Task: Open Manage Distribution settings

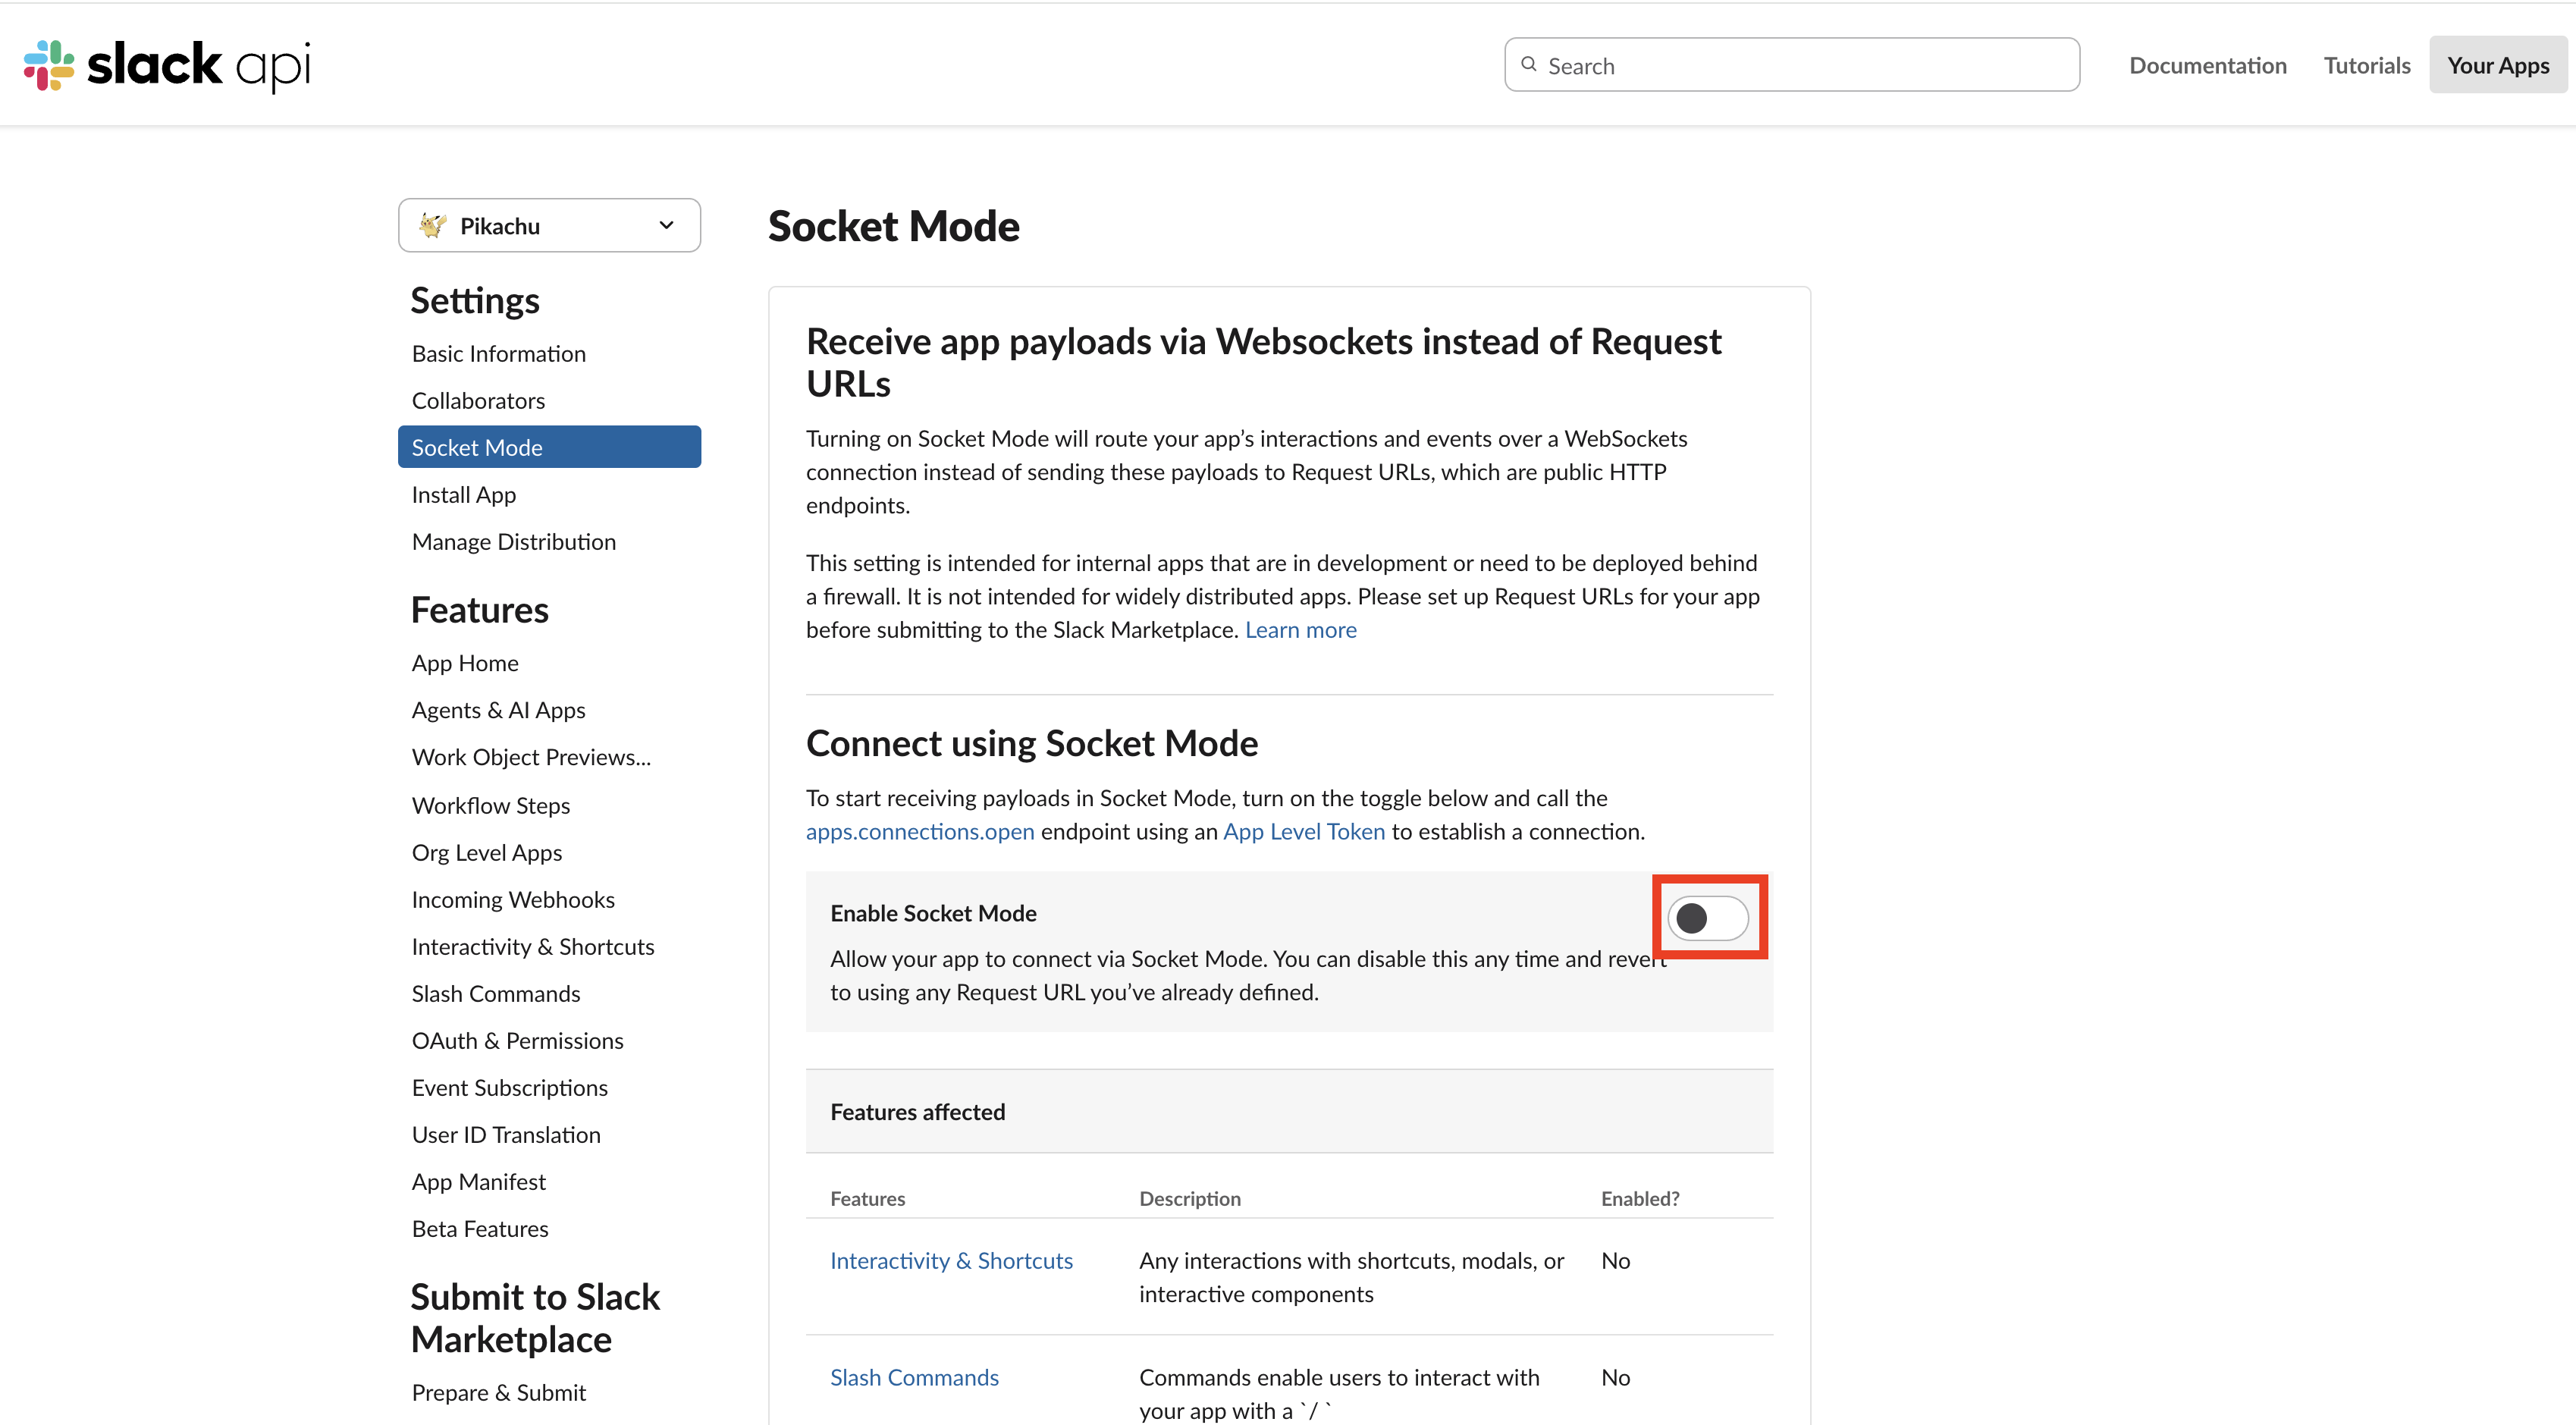Action: point(514,541)
